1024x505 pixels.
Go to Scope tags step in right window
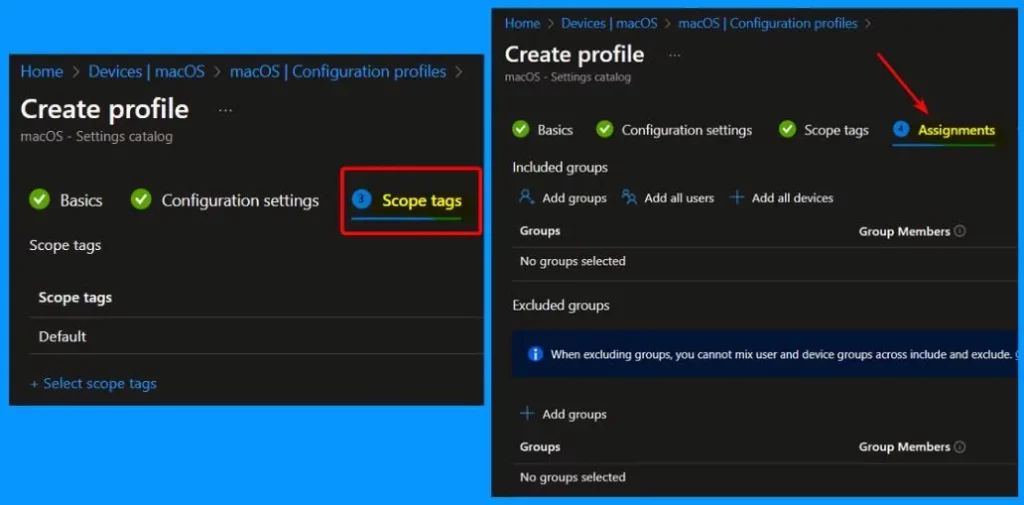(x=837, y=130)
